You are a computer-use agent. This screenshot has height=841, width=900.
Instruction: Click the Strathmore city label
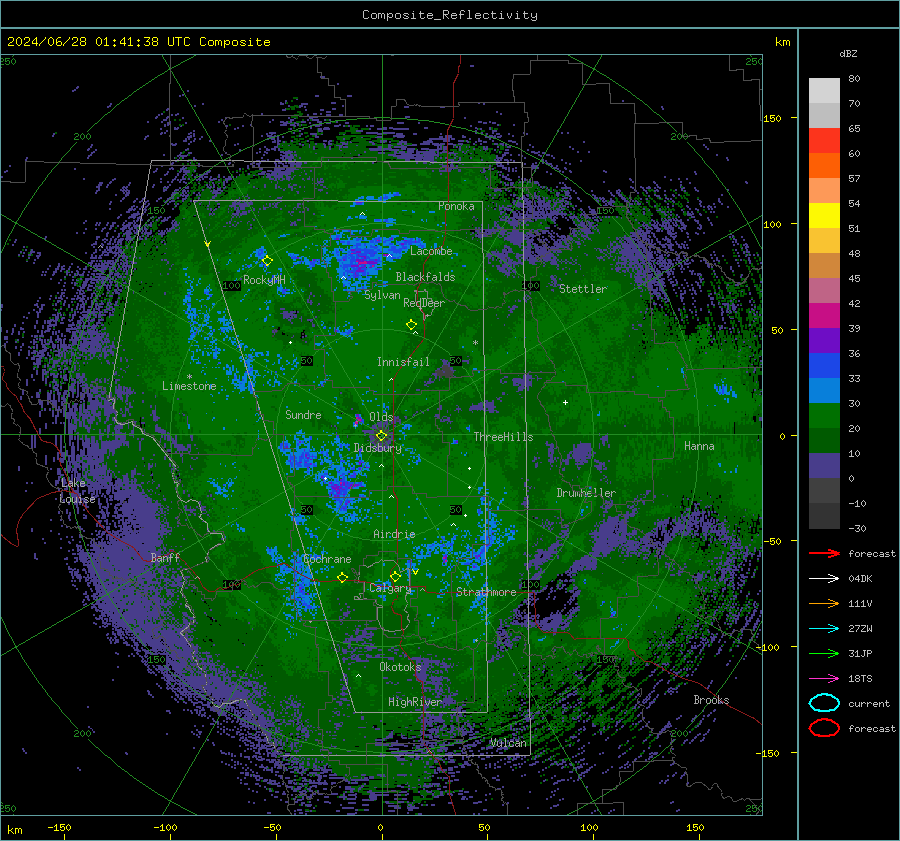click(486, 592)
